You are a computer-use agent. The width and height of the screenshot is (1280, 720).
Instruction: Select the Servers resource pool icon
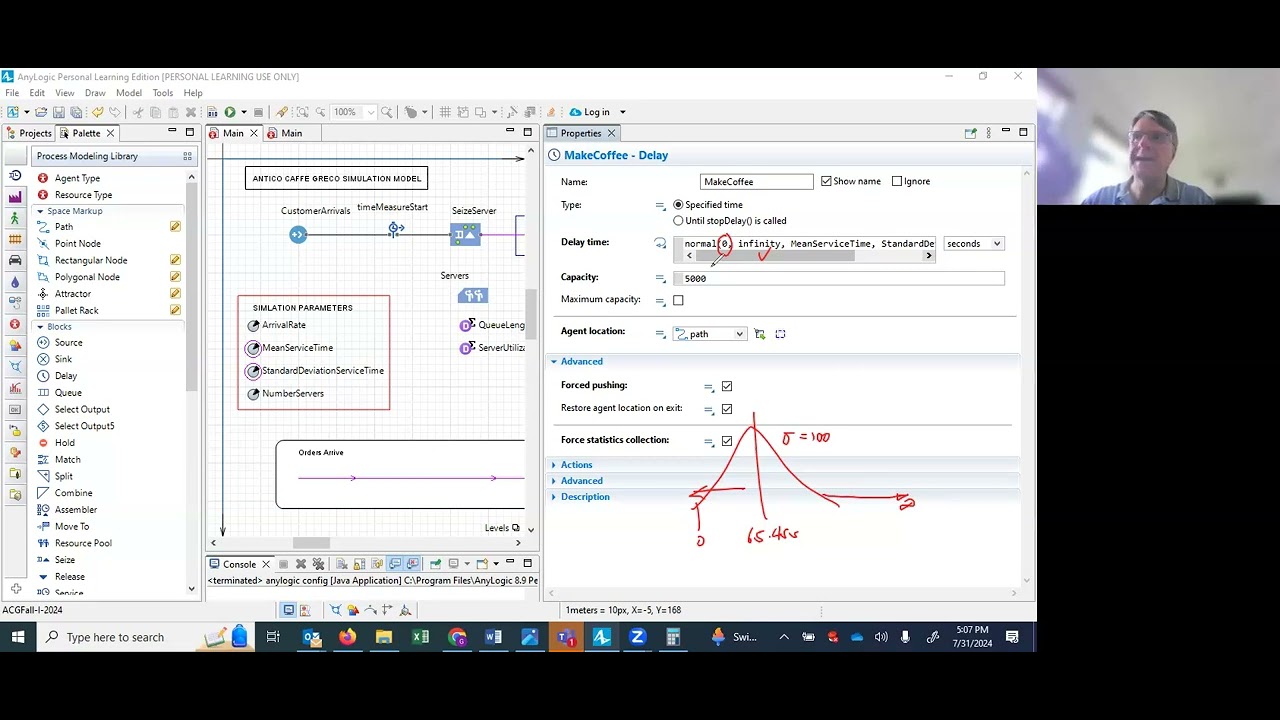click(x=473, y=296)
